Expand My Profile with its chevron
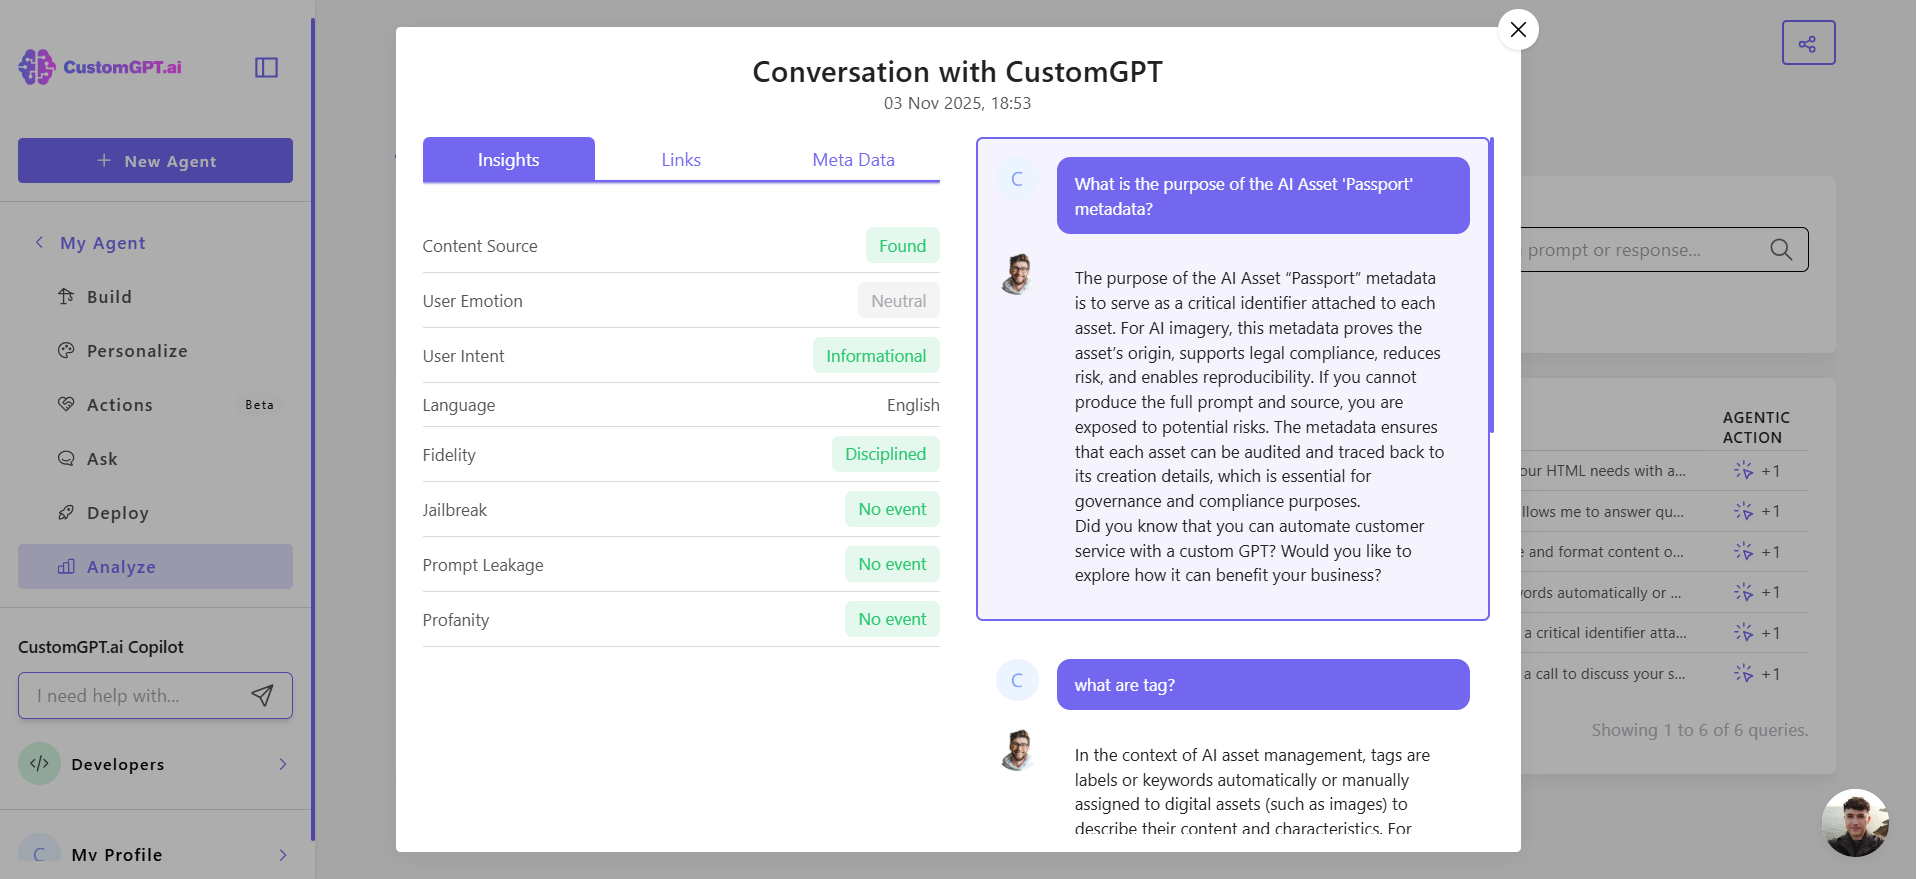Screen dimensions: 1920x879 283,855
